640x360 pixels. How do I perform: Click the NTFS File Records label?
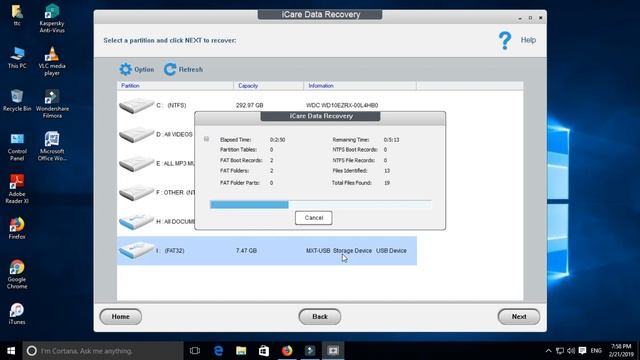353,160
